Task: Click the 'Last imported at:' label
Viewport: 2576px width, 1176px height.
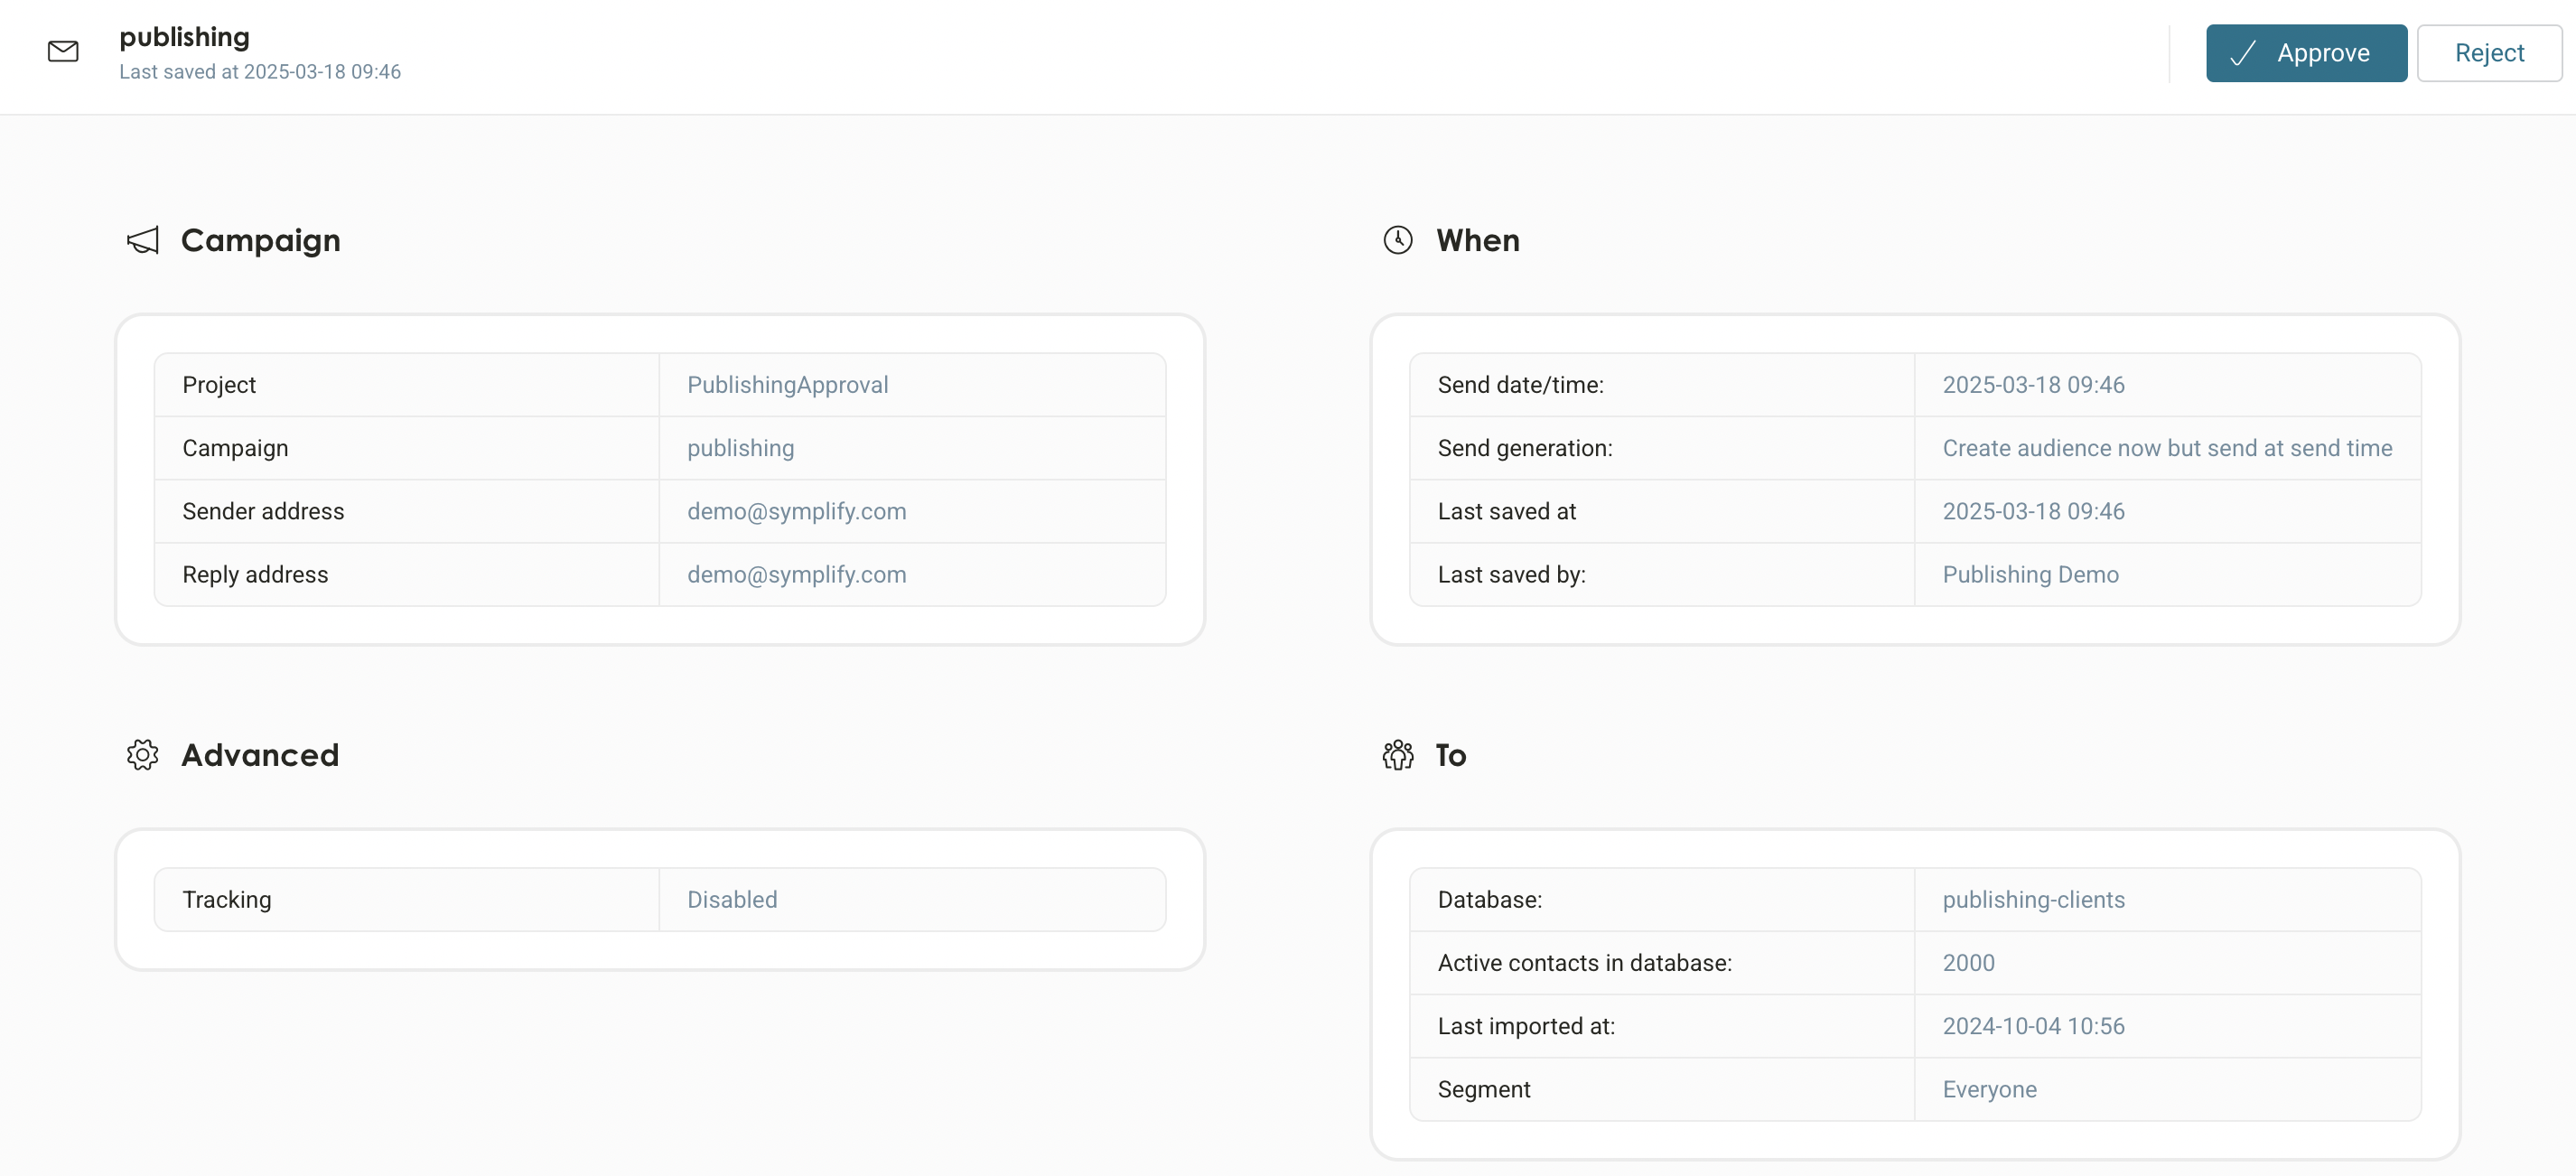Action: point(1526,1025)
